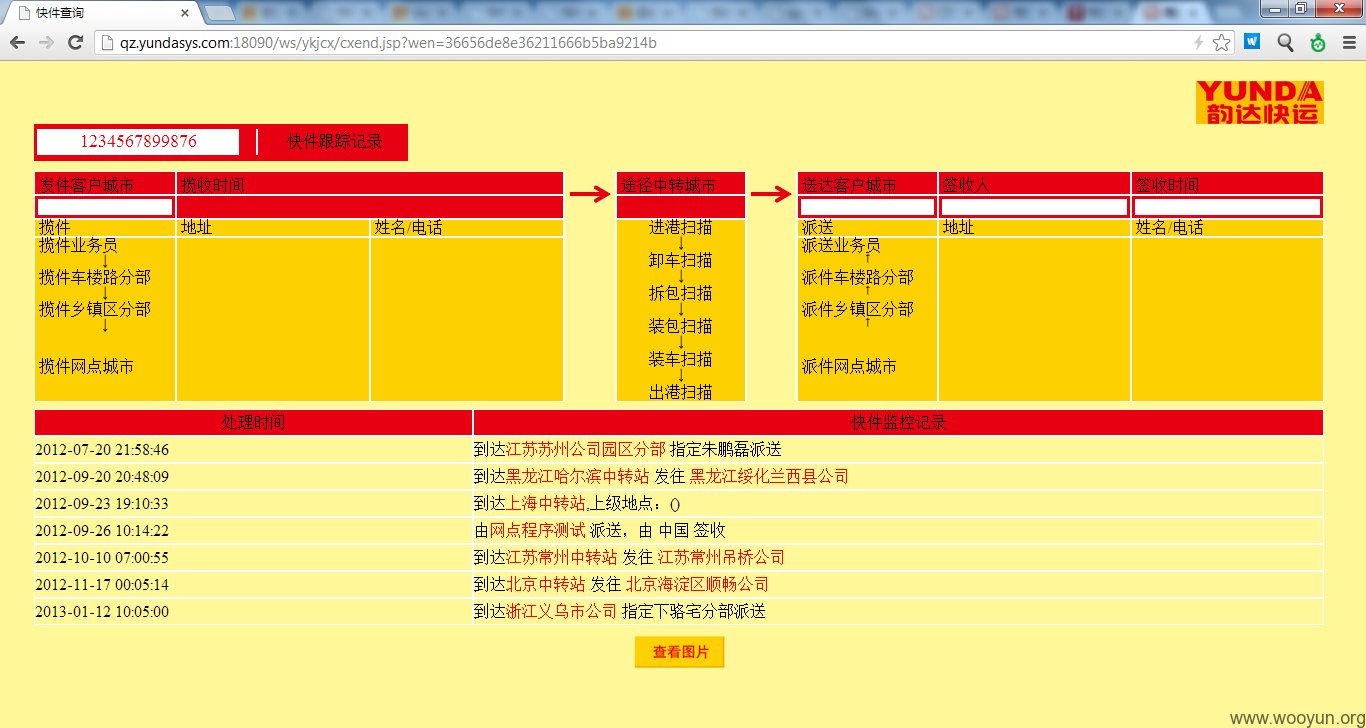Click the 签收时间 header
This screenshot has height=728, width=1366.
[x=1227, y=184]
